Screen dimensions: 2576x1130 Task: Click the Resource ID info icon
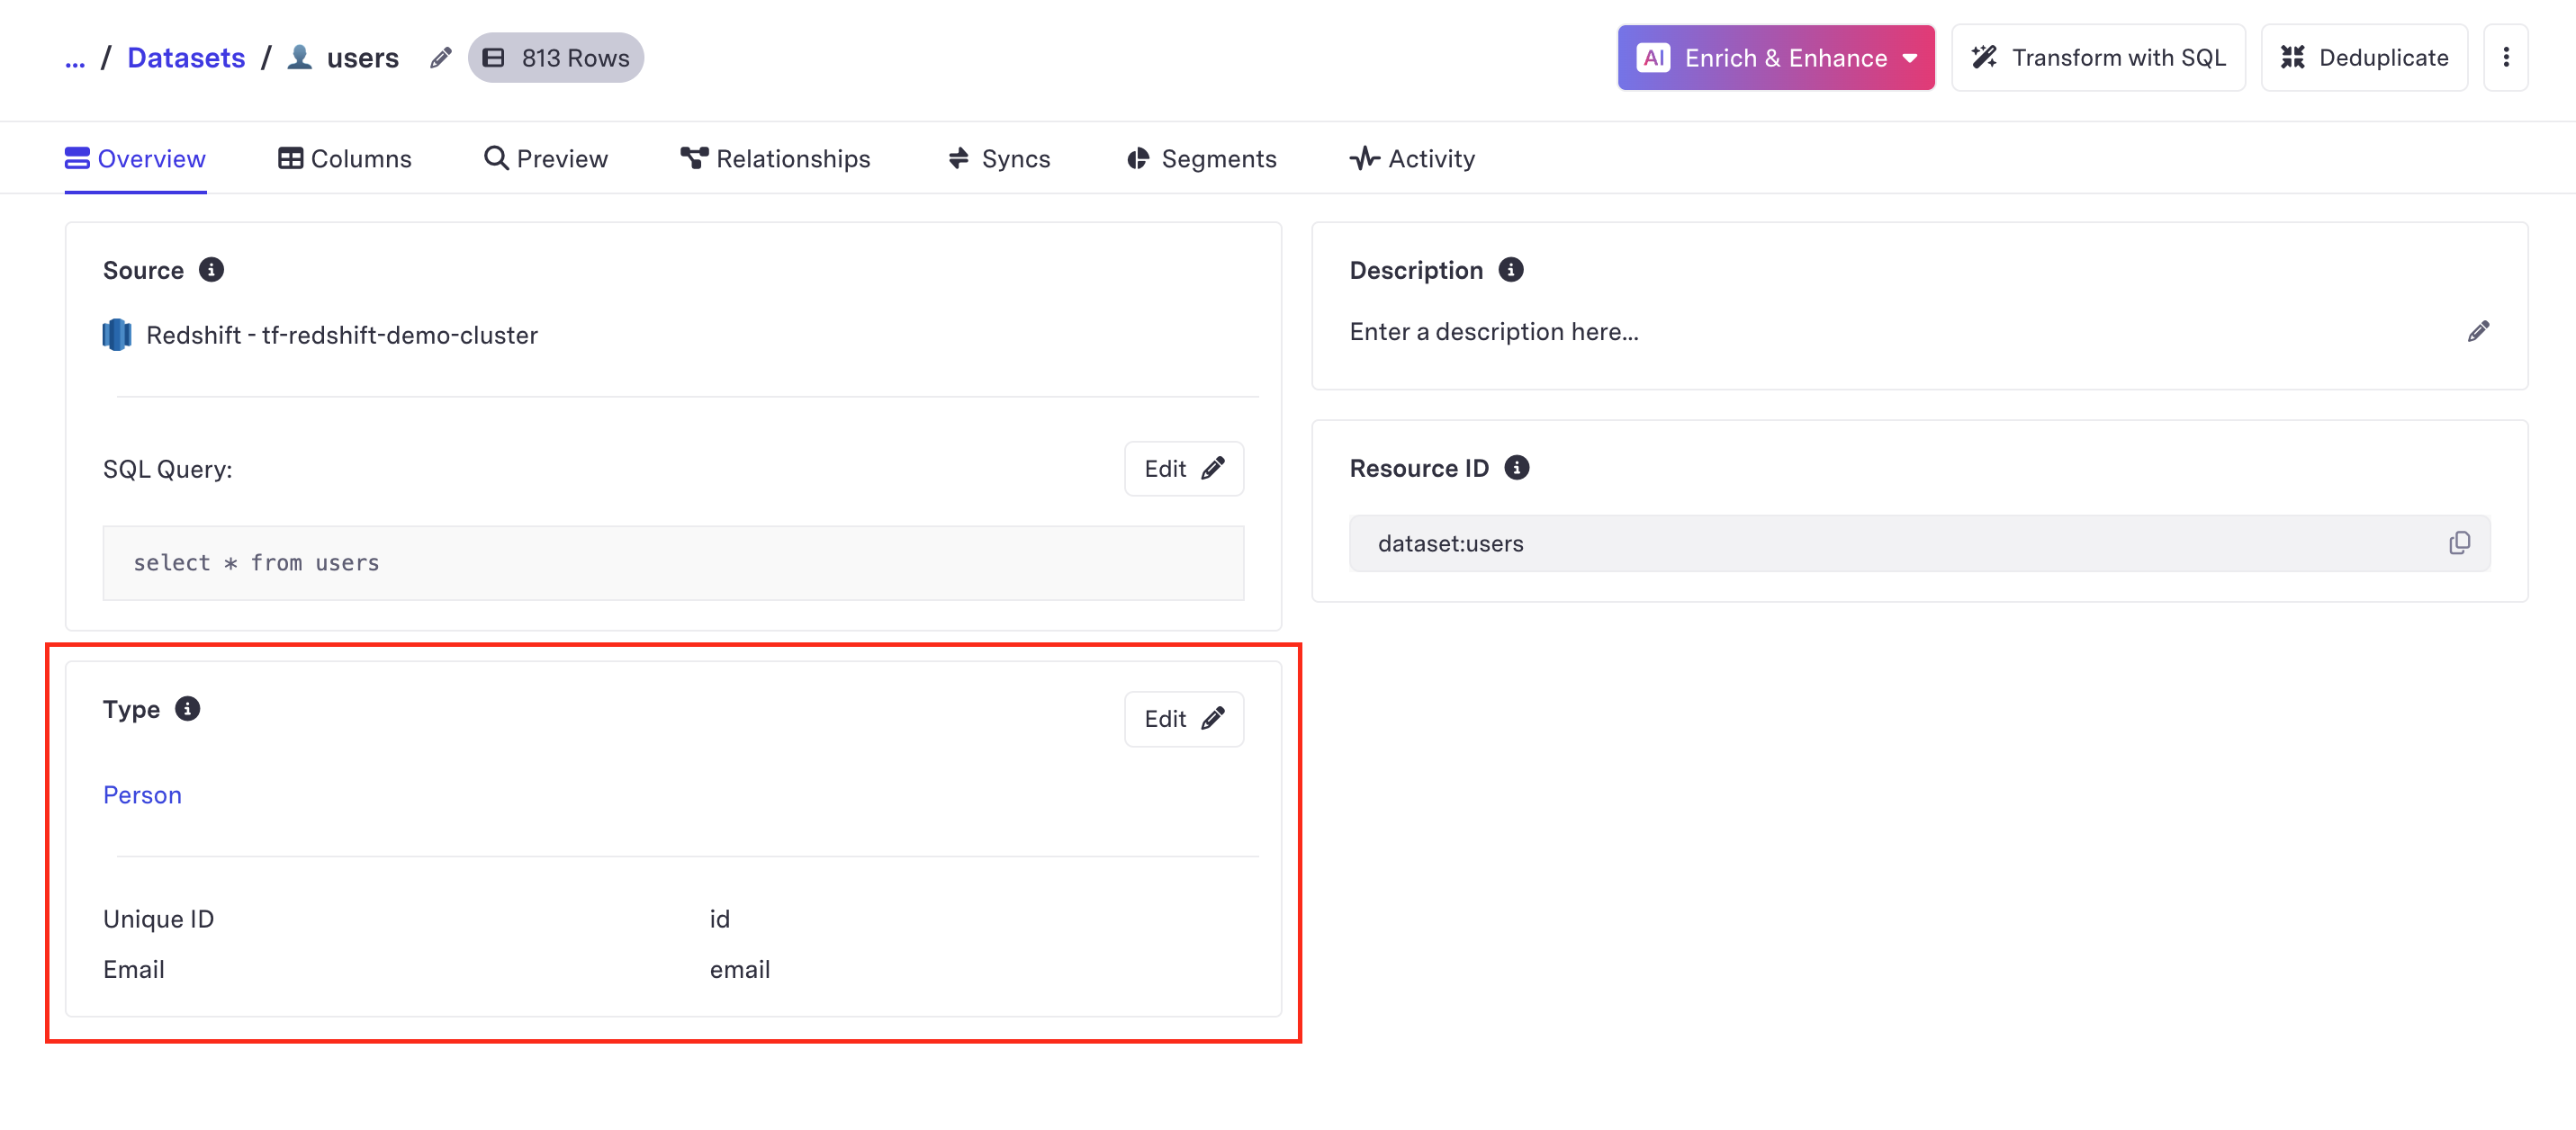pyautogui.click(x=1516, y=468)
